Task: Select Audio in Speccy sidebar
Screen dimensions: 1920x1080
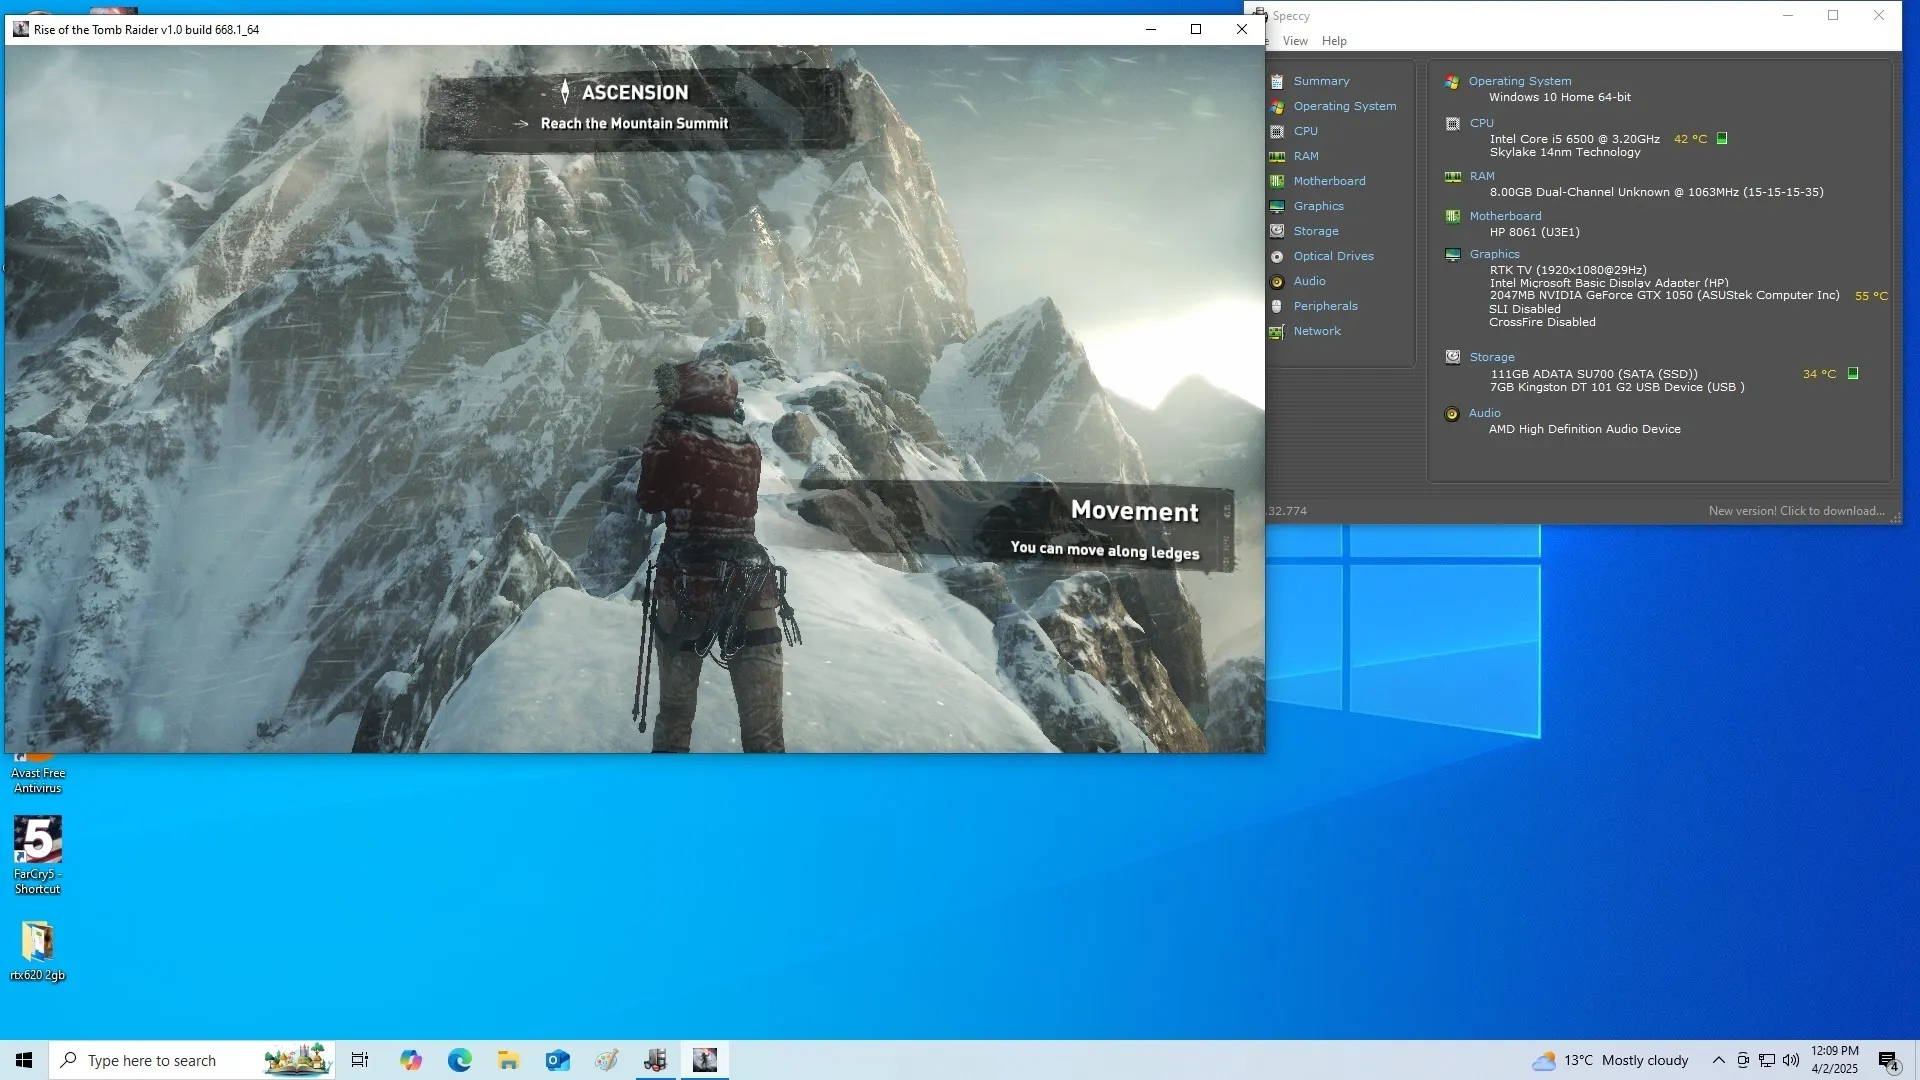Action: [1309, 281]
